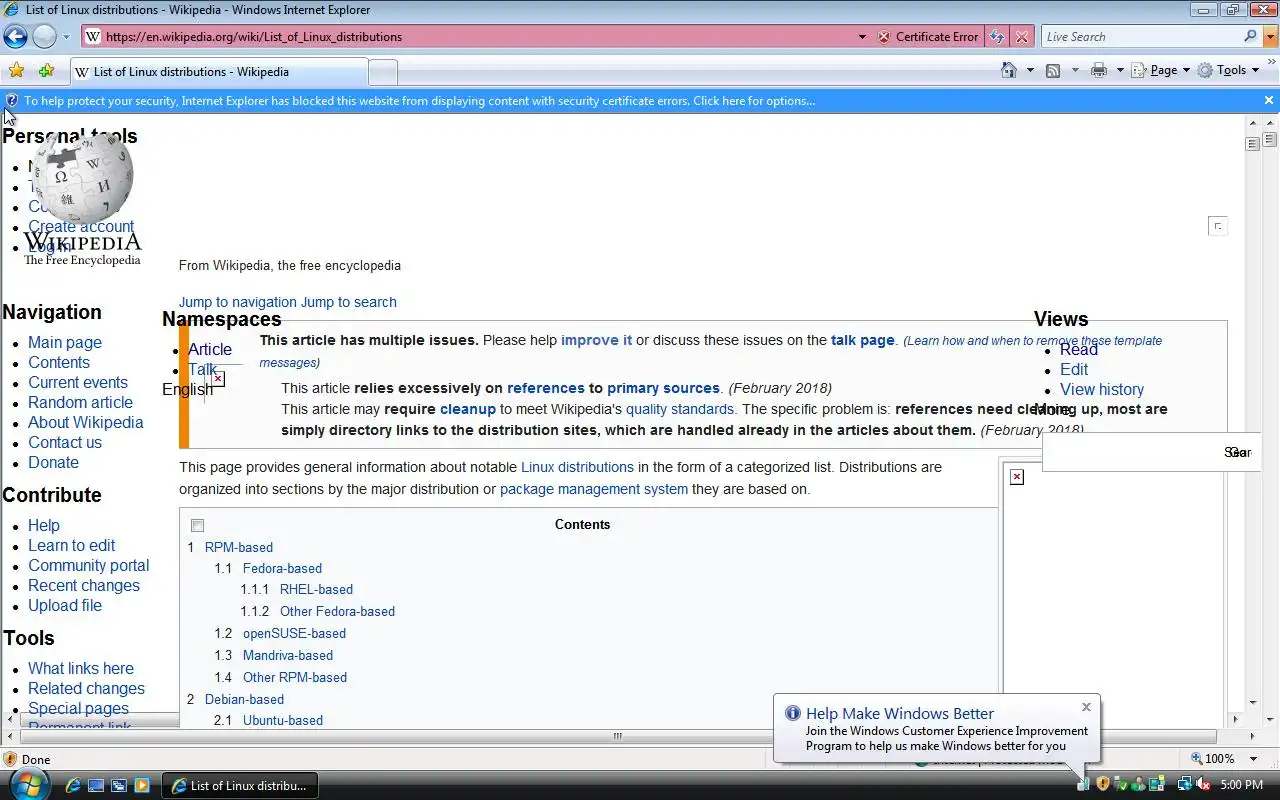
Task: Open Current events link
Action: click(x=78, y=383)
